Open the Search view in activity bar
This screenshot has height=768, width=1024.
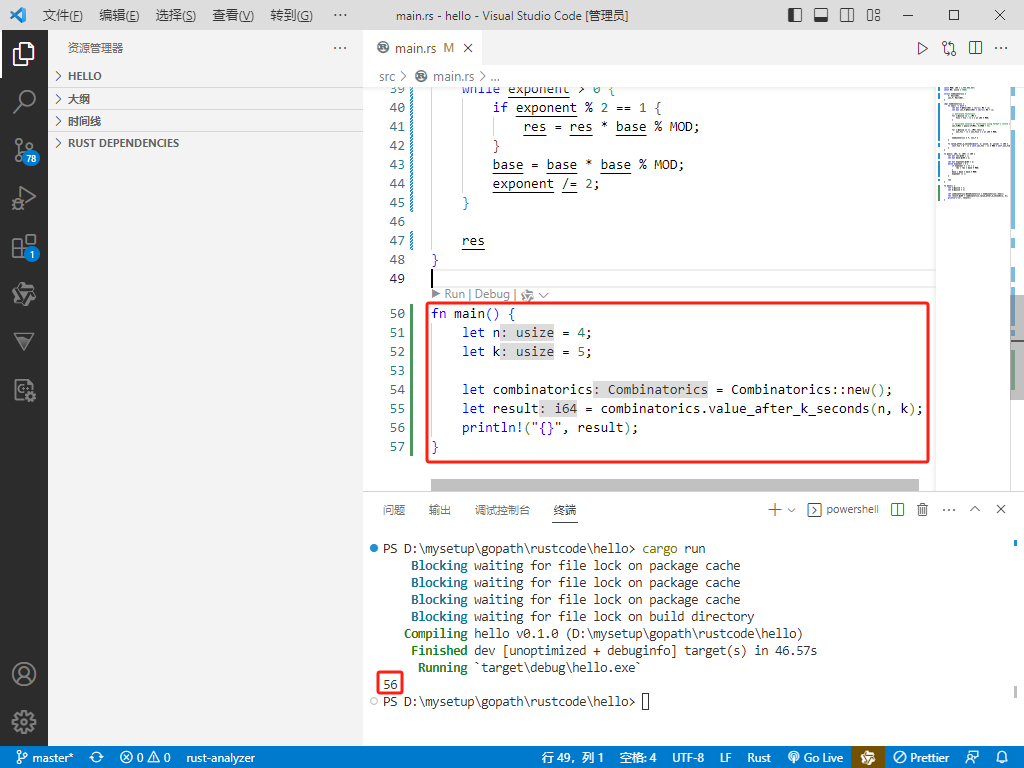pyautogui.click(x=24, y=102)
